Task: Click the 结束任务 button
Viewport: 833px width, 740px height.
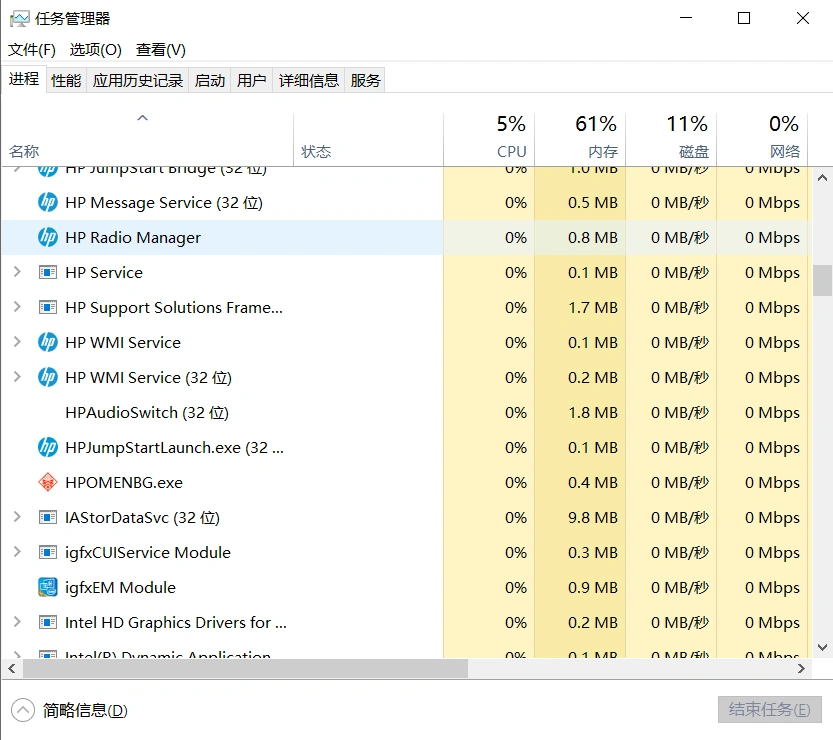Action: click(769, 710)
